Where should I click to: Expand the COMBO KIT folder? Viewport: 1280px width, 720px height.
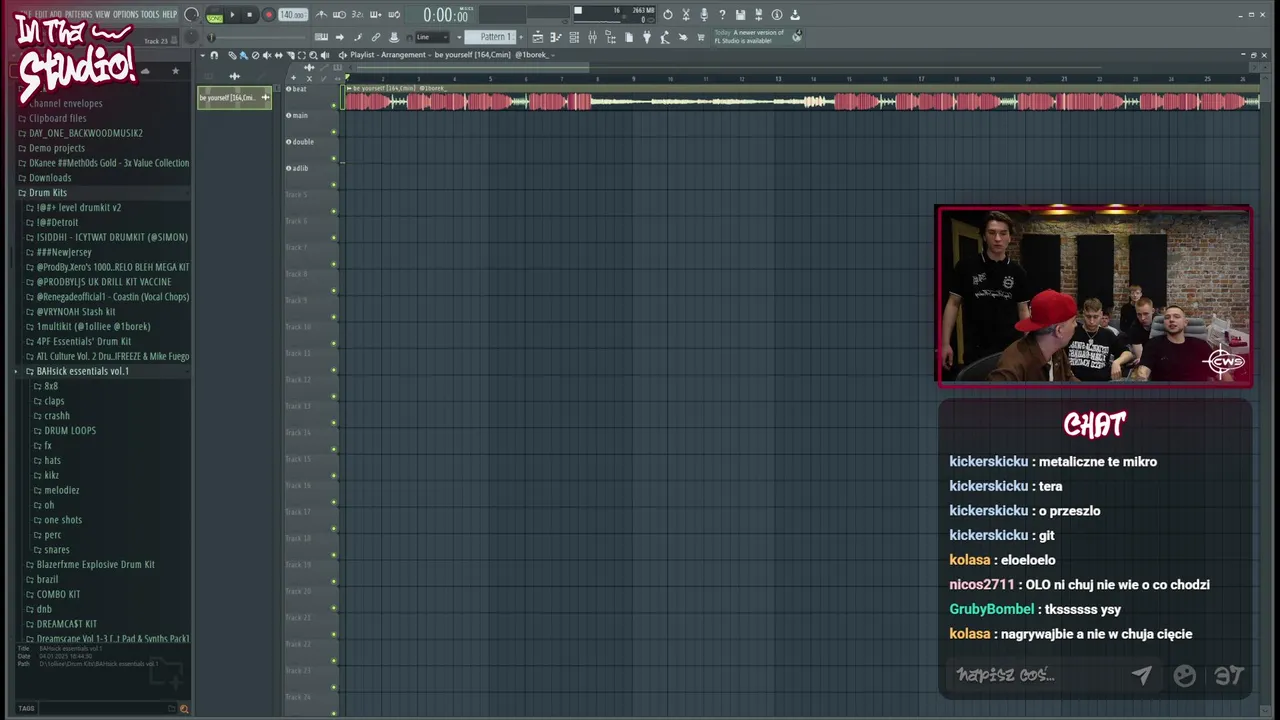58,594
